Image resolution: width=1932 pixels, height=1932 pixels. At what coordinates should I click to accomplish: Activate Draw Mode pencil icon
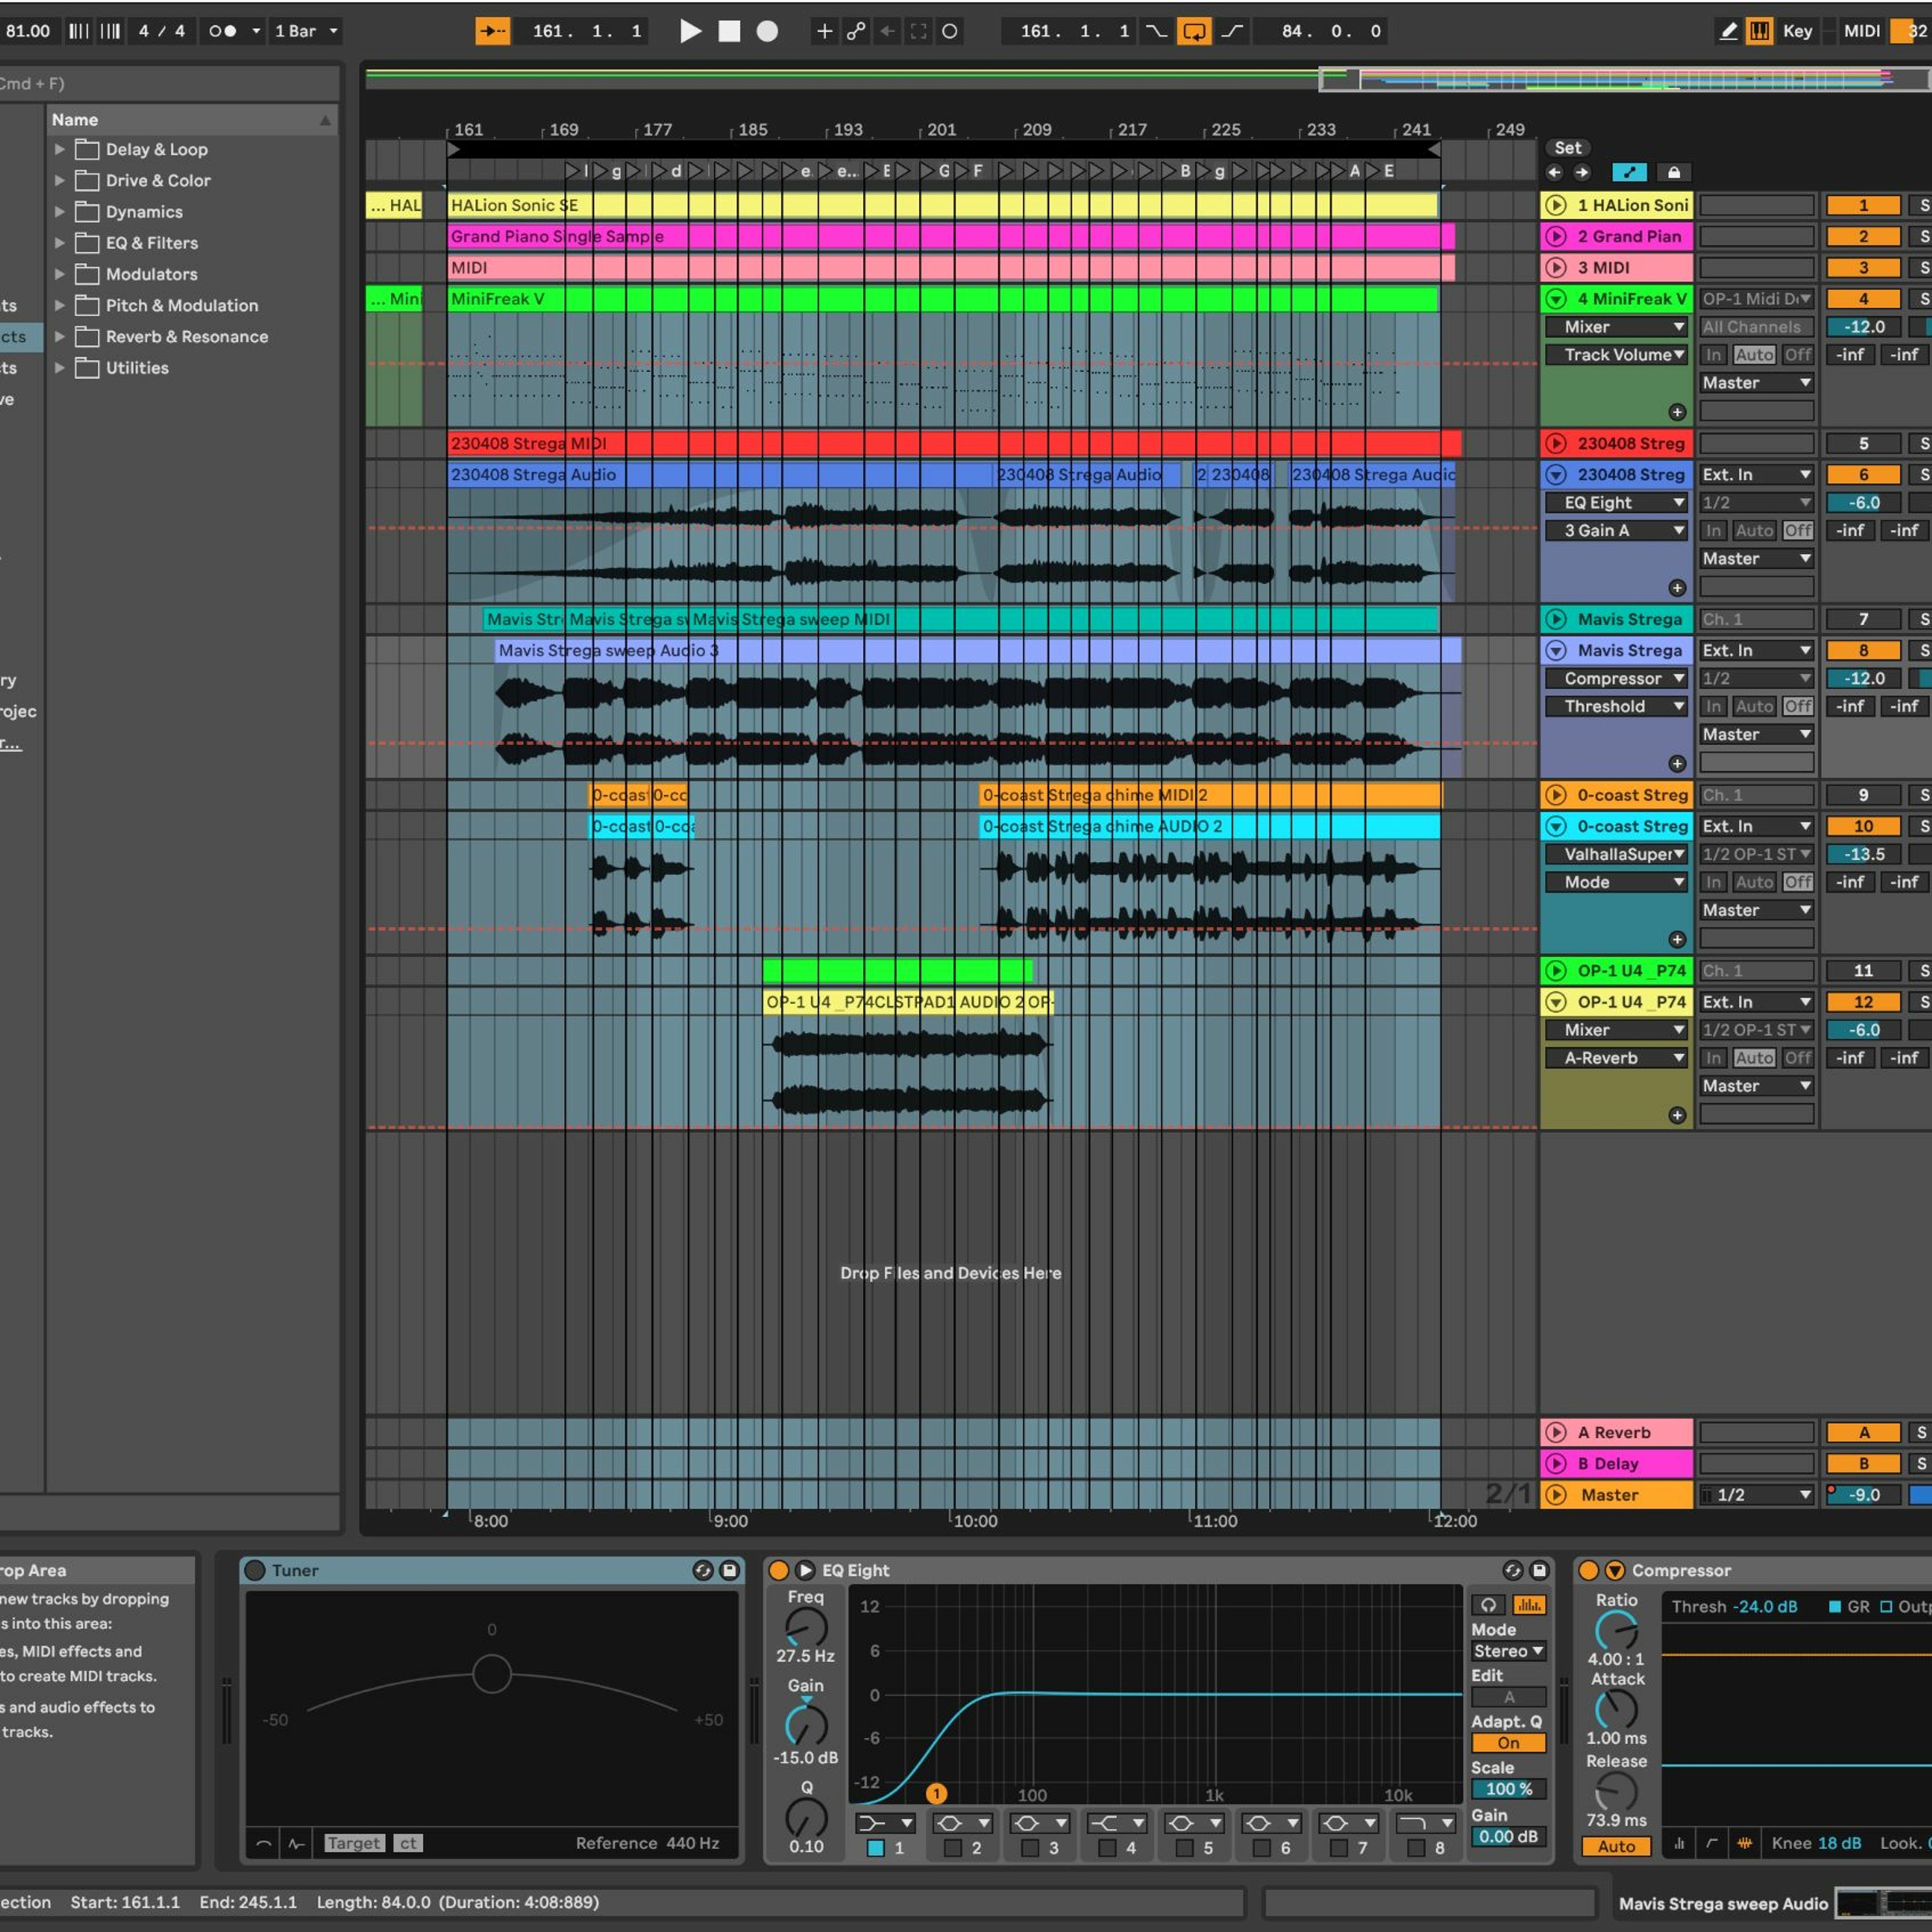tap(1728, 31)
